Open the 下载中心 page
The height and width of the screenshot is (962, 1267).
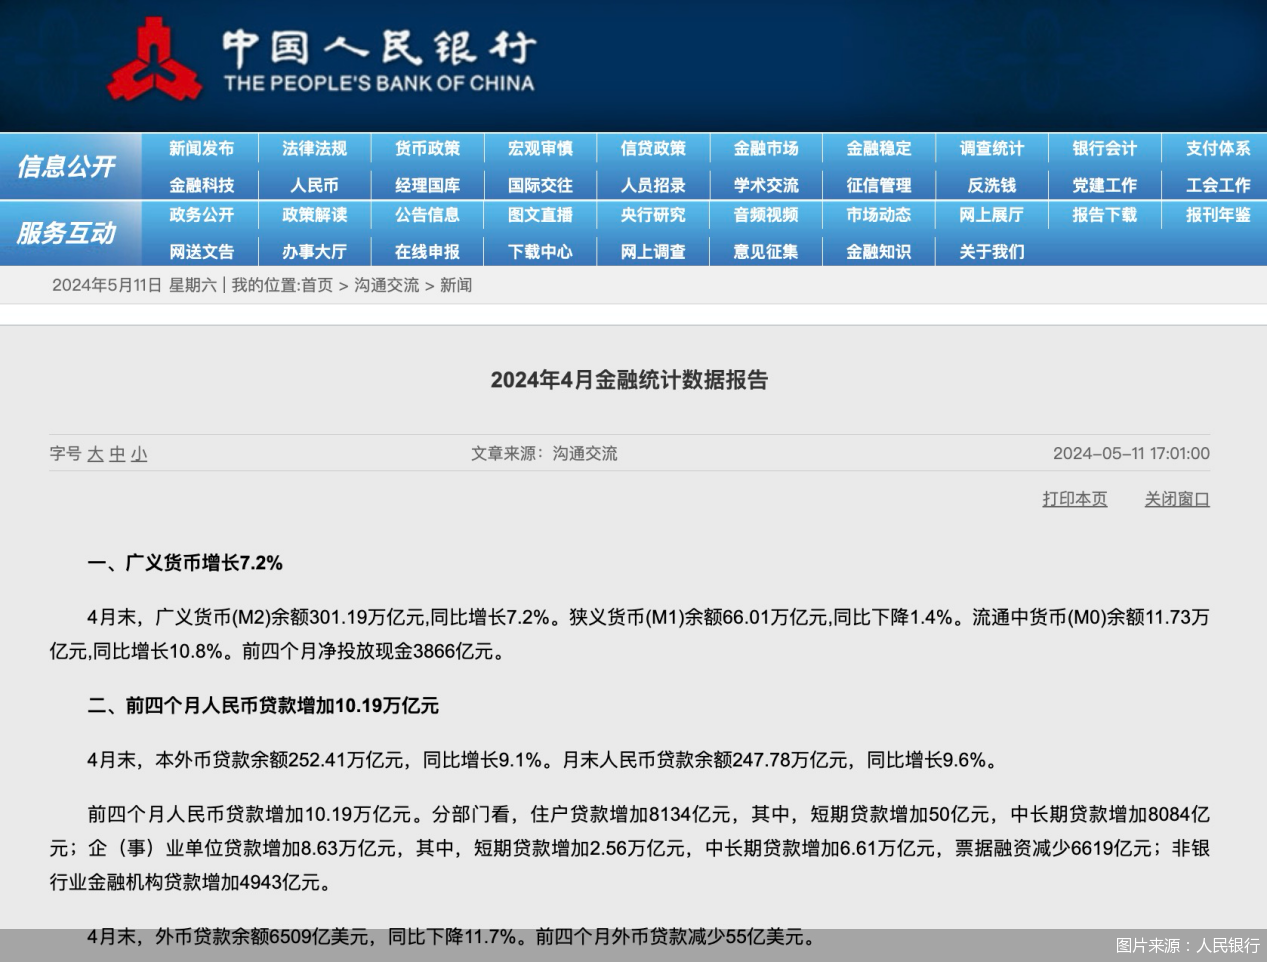pos(540,251)
